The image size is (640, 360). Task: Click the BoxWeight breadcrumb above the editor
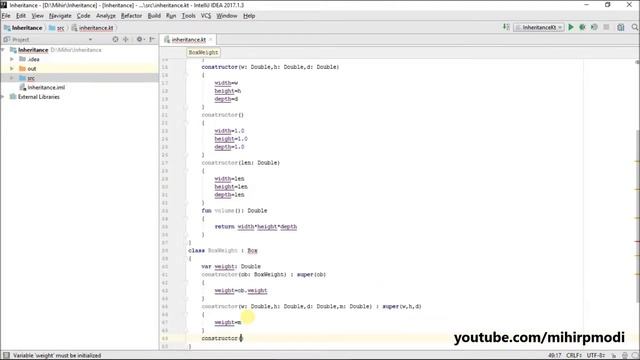click(203, 52)
